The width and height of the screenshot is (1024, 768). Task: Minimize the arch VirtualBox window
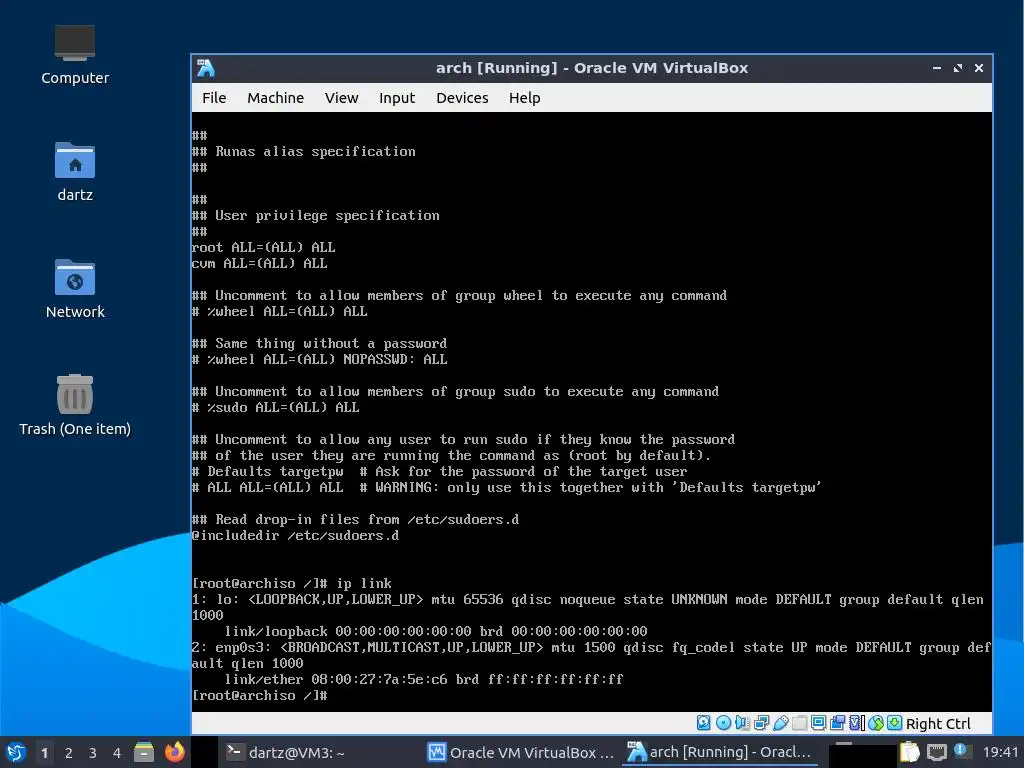tap(937, 68)
